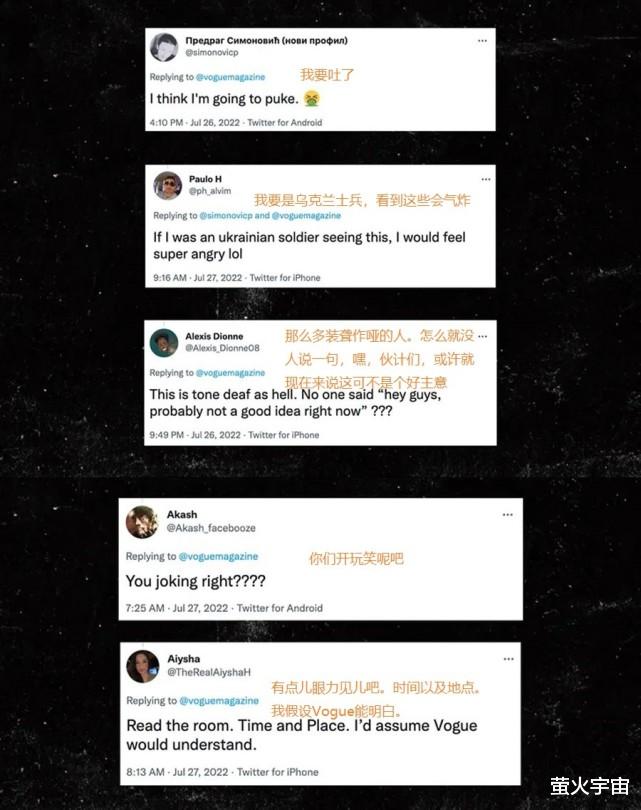The image size is (641, 810).
Task: Open @voguemagazine link in Alexis Dionne reply
Action: tap(230, 373)
